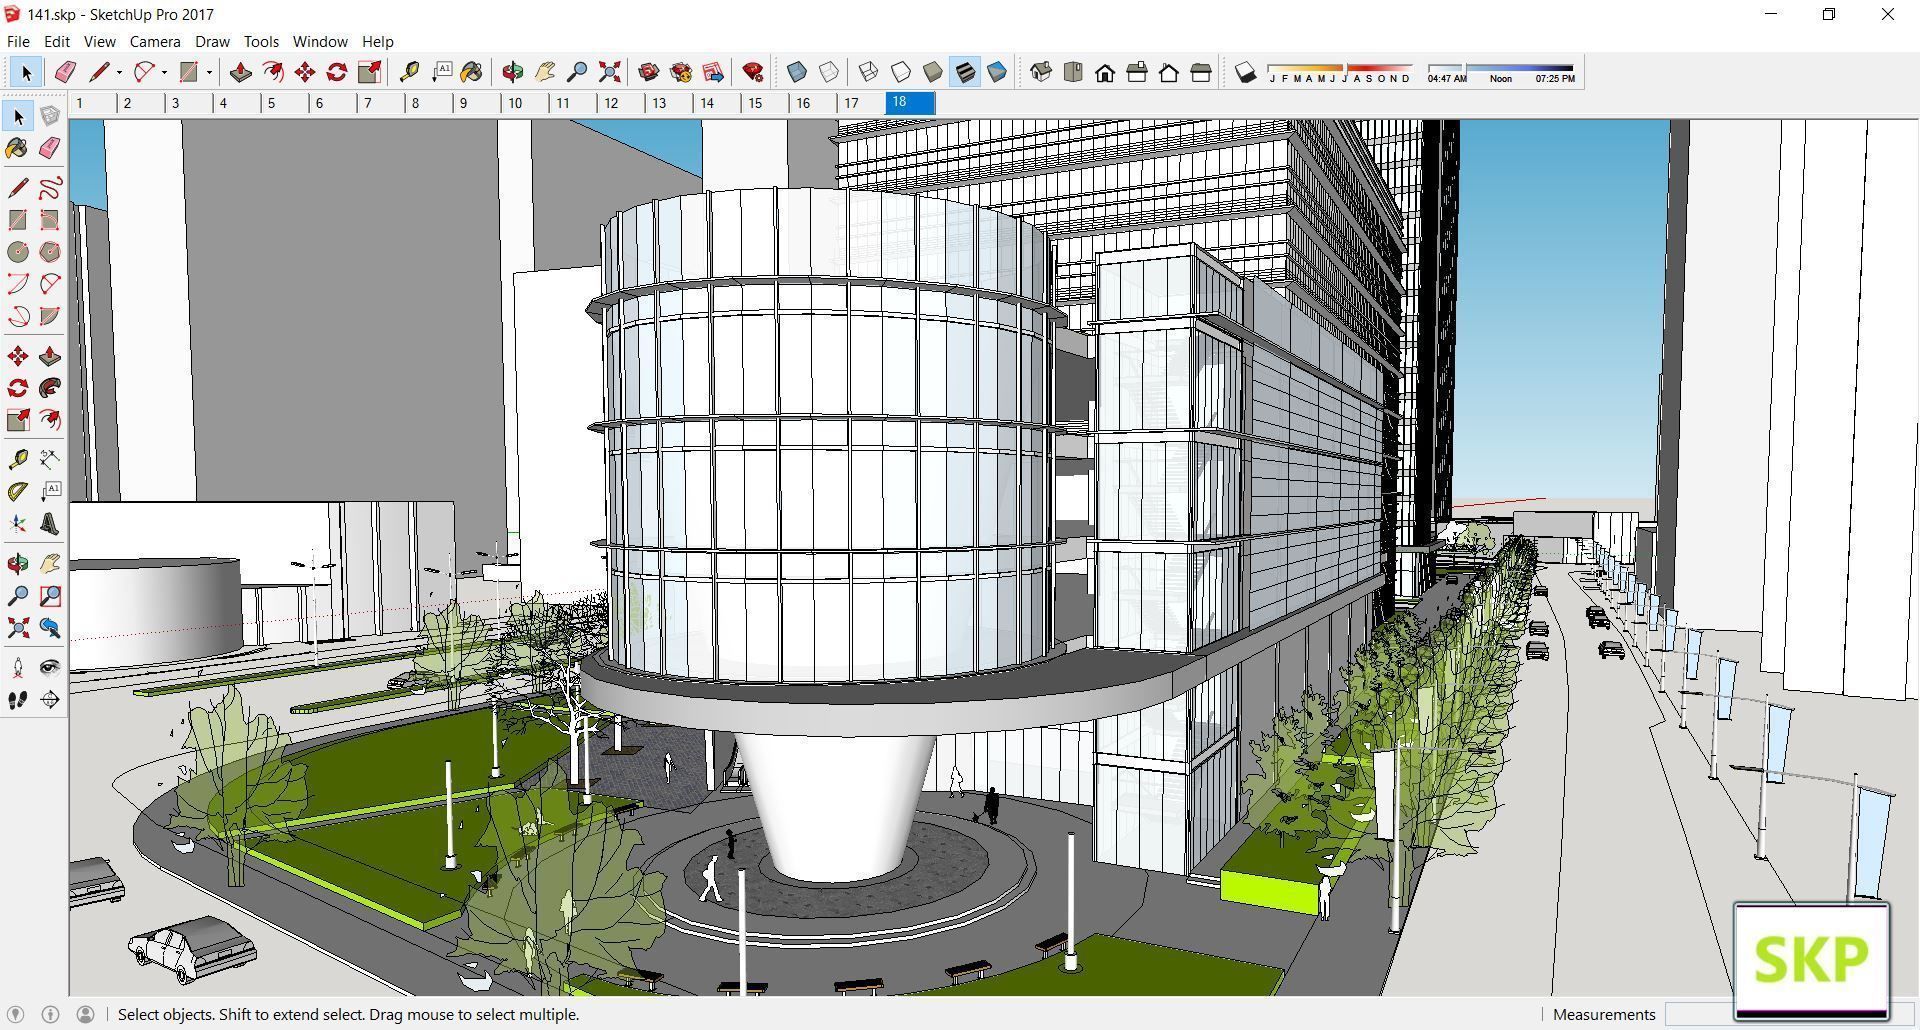Viewport: 1920px width, 1030px height.
Task: Switch to Left view
Action: click(1201, 72)
